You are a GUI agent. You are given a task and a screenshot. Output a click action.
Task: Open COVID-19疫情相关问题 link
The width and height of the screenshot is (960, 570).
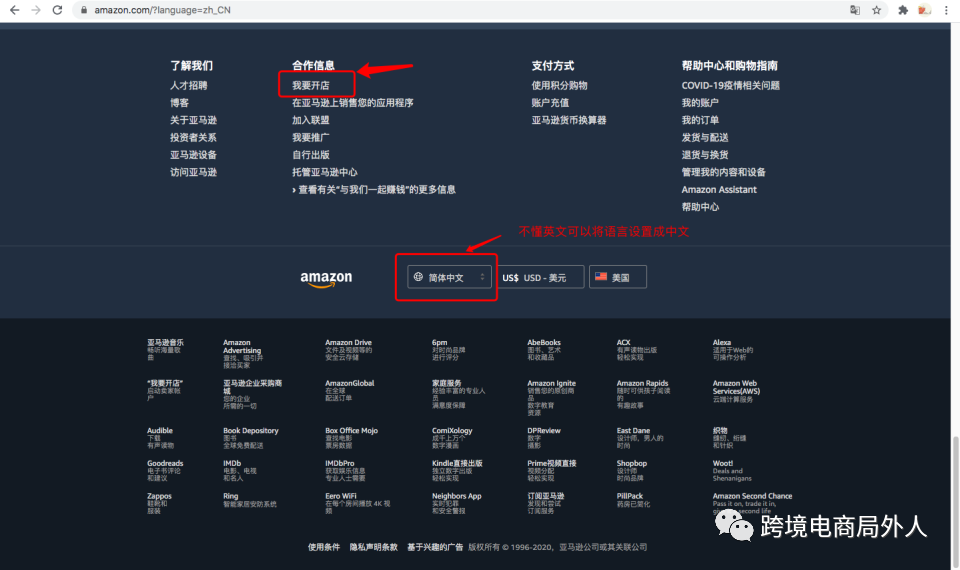coord(731,85)
